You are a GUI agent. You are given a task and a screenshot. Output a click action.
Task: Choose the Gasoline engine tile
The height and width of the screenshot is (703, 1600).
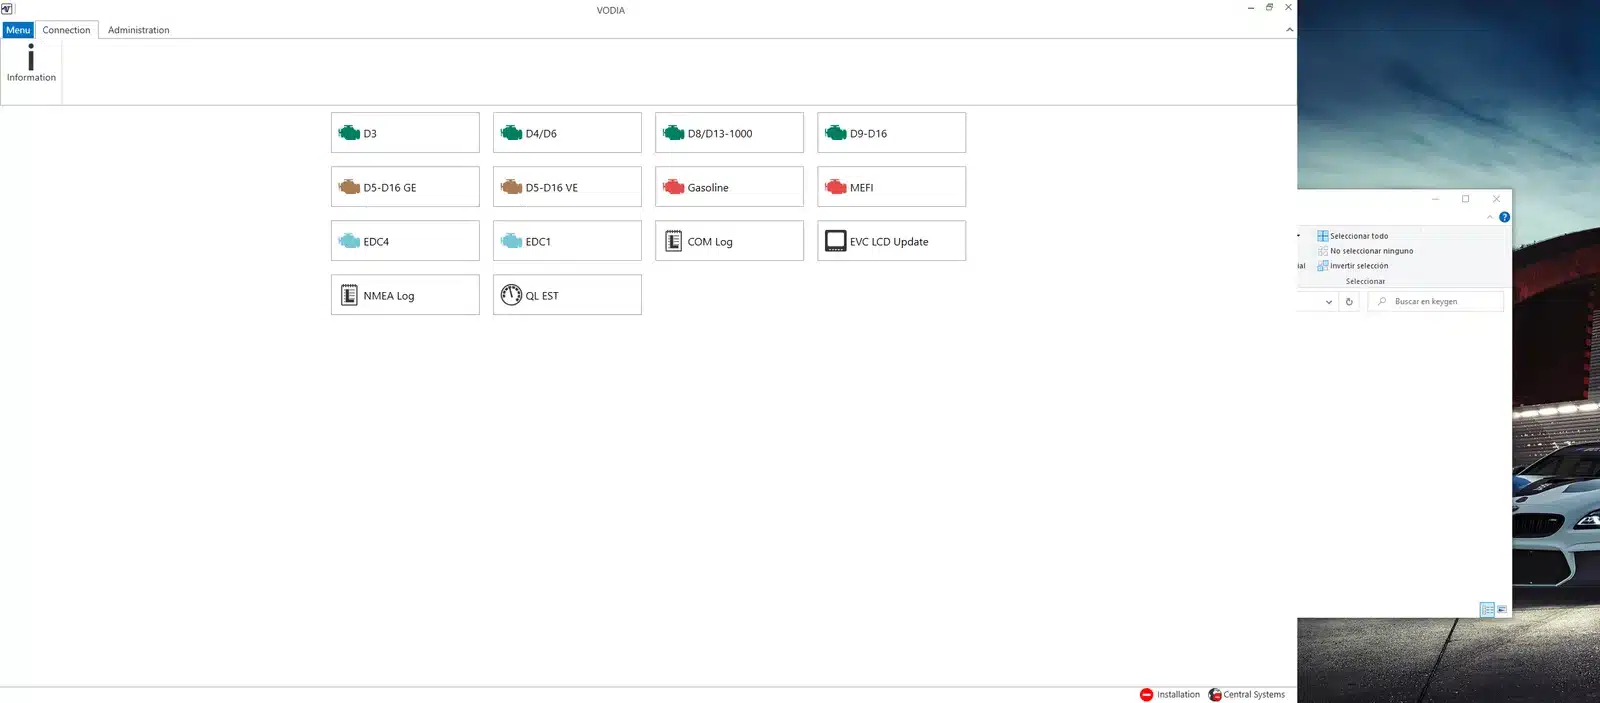[729, 187]
